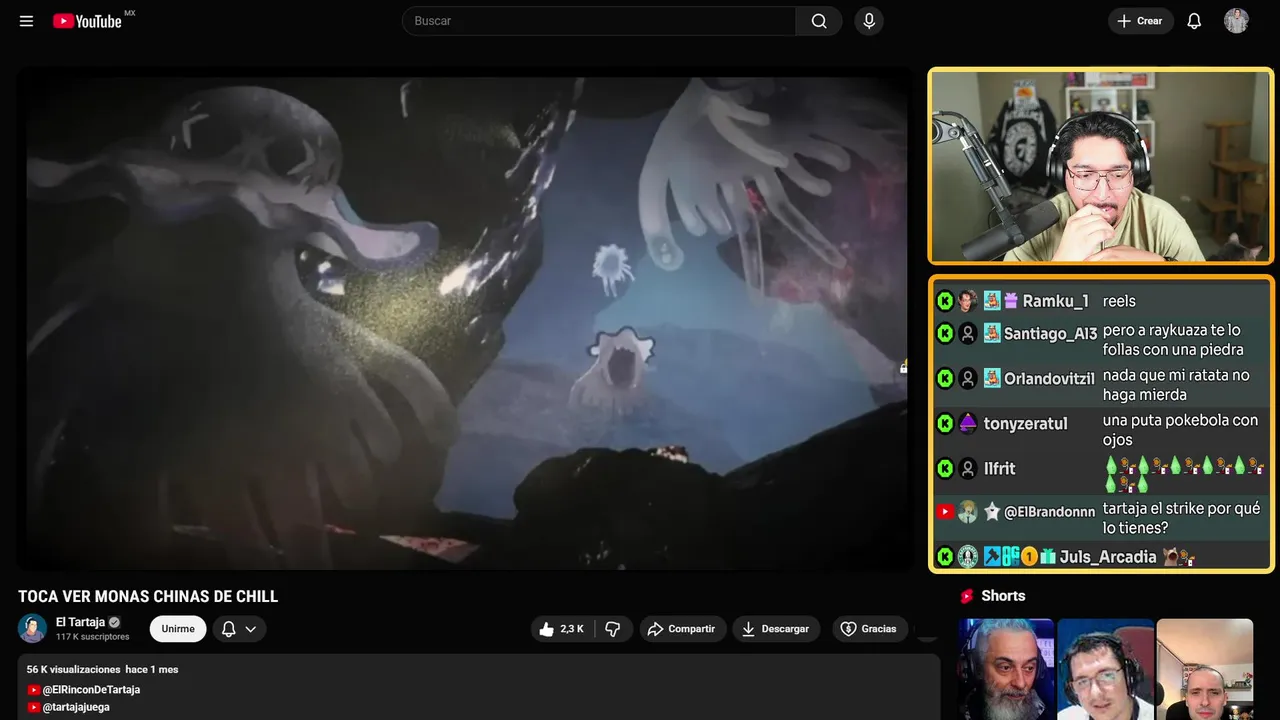Image resolution: width=1280 pixels, height=720 pixels.
Task: Open El Tartaja channel avatar
Action: [32, 628]
